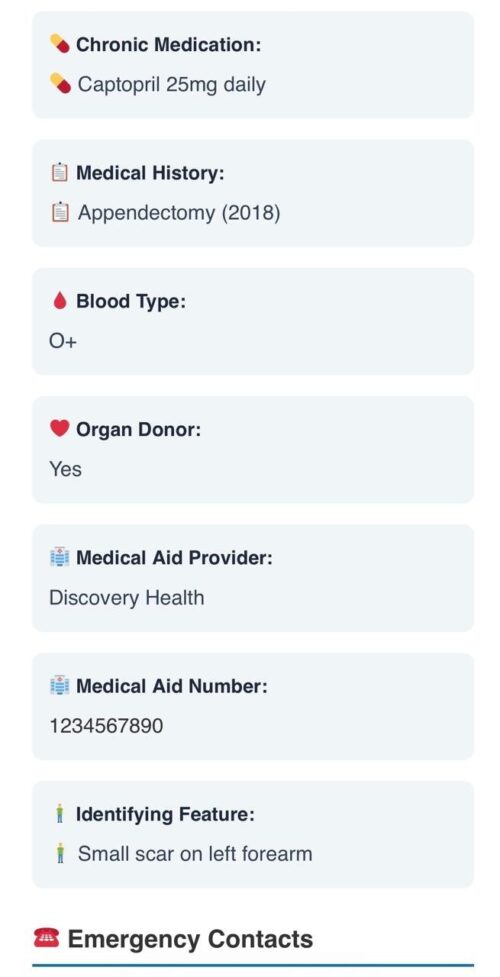Click the Emergency Contacts section heading
The width and height of the screenshot is (500, 977).
190,938
